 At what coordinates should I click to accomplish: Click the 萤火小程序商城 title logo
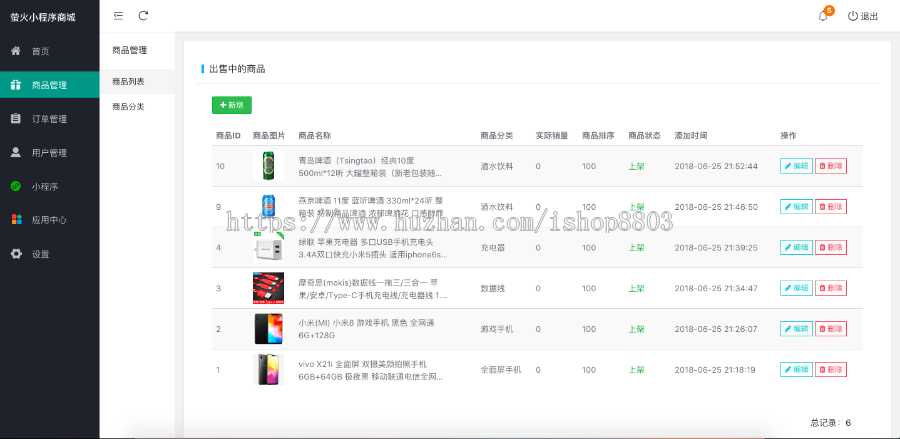(43, 17)
